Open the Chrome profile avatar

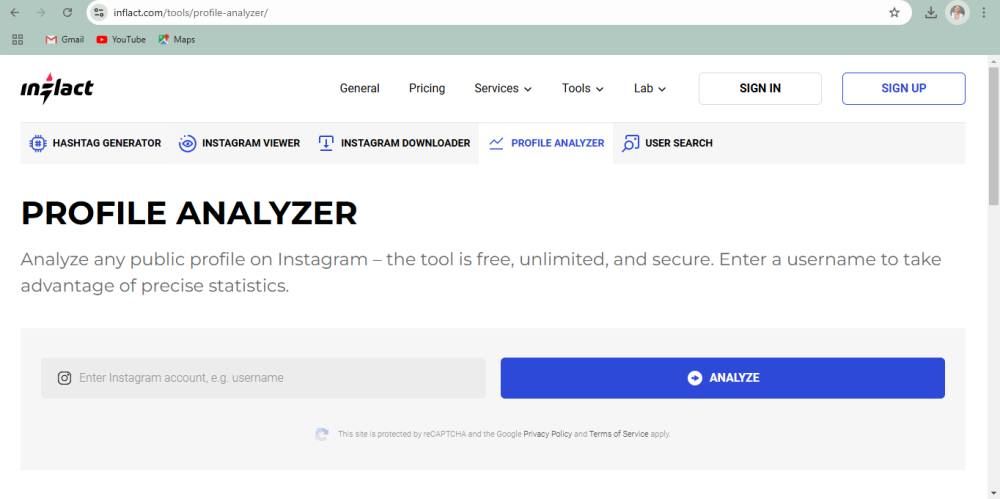957,13
